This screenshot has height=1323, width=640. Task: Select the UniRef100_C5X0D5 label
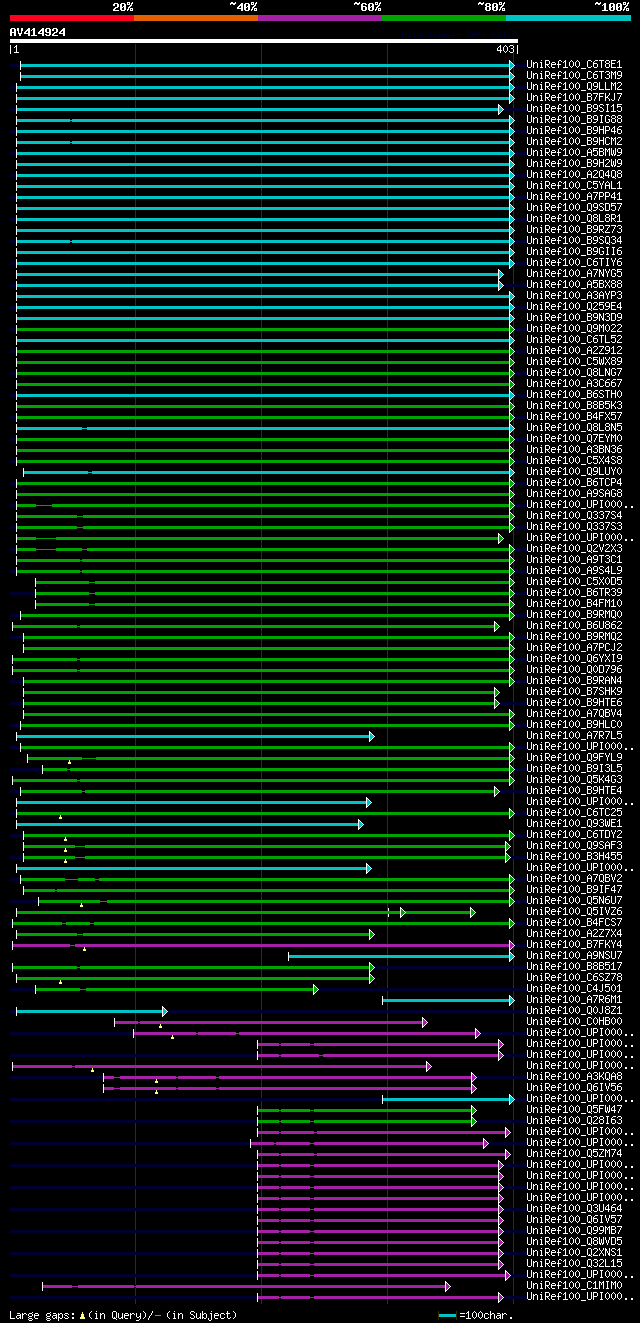click(x=574, y=582)
